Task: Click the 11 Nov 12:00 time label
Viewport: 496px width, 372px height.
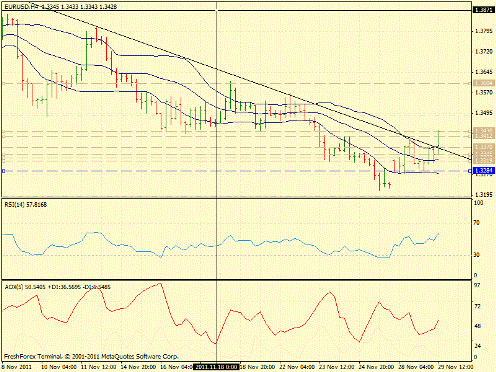Action: click(98, 367)
